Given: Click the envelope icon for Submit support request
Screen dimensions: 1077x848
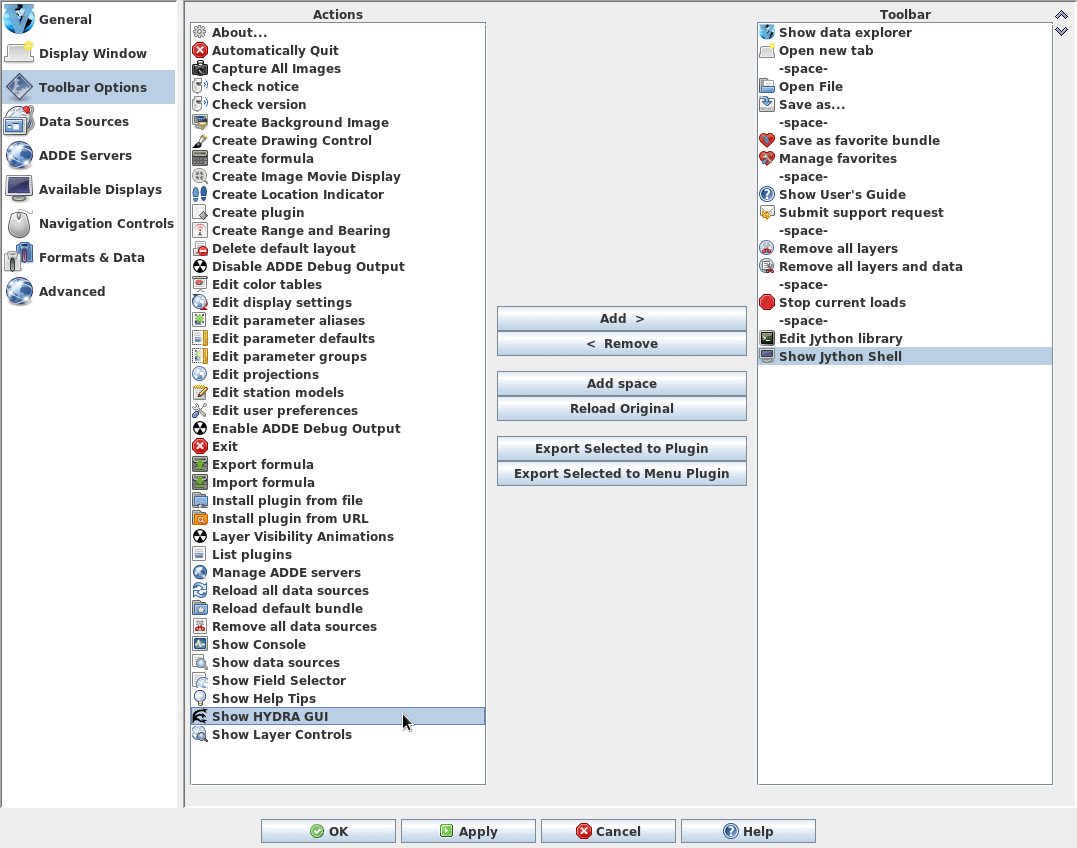Looking at the screenshot, I should pos(767,212).
